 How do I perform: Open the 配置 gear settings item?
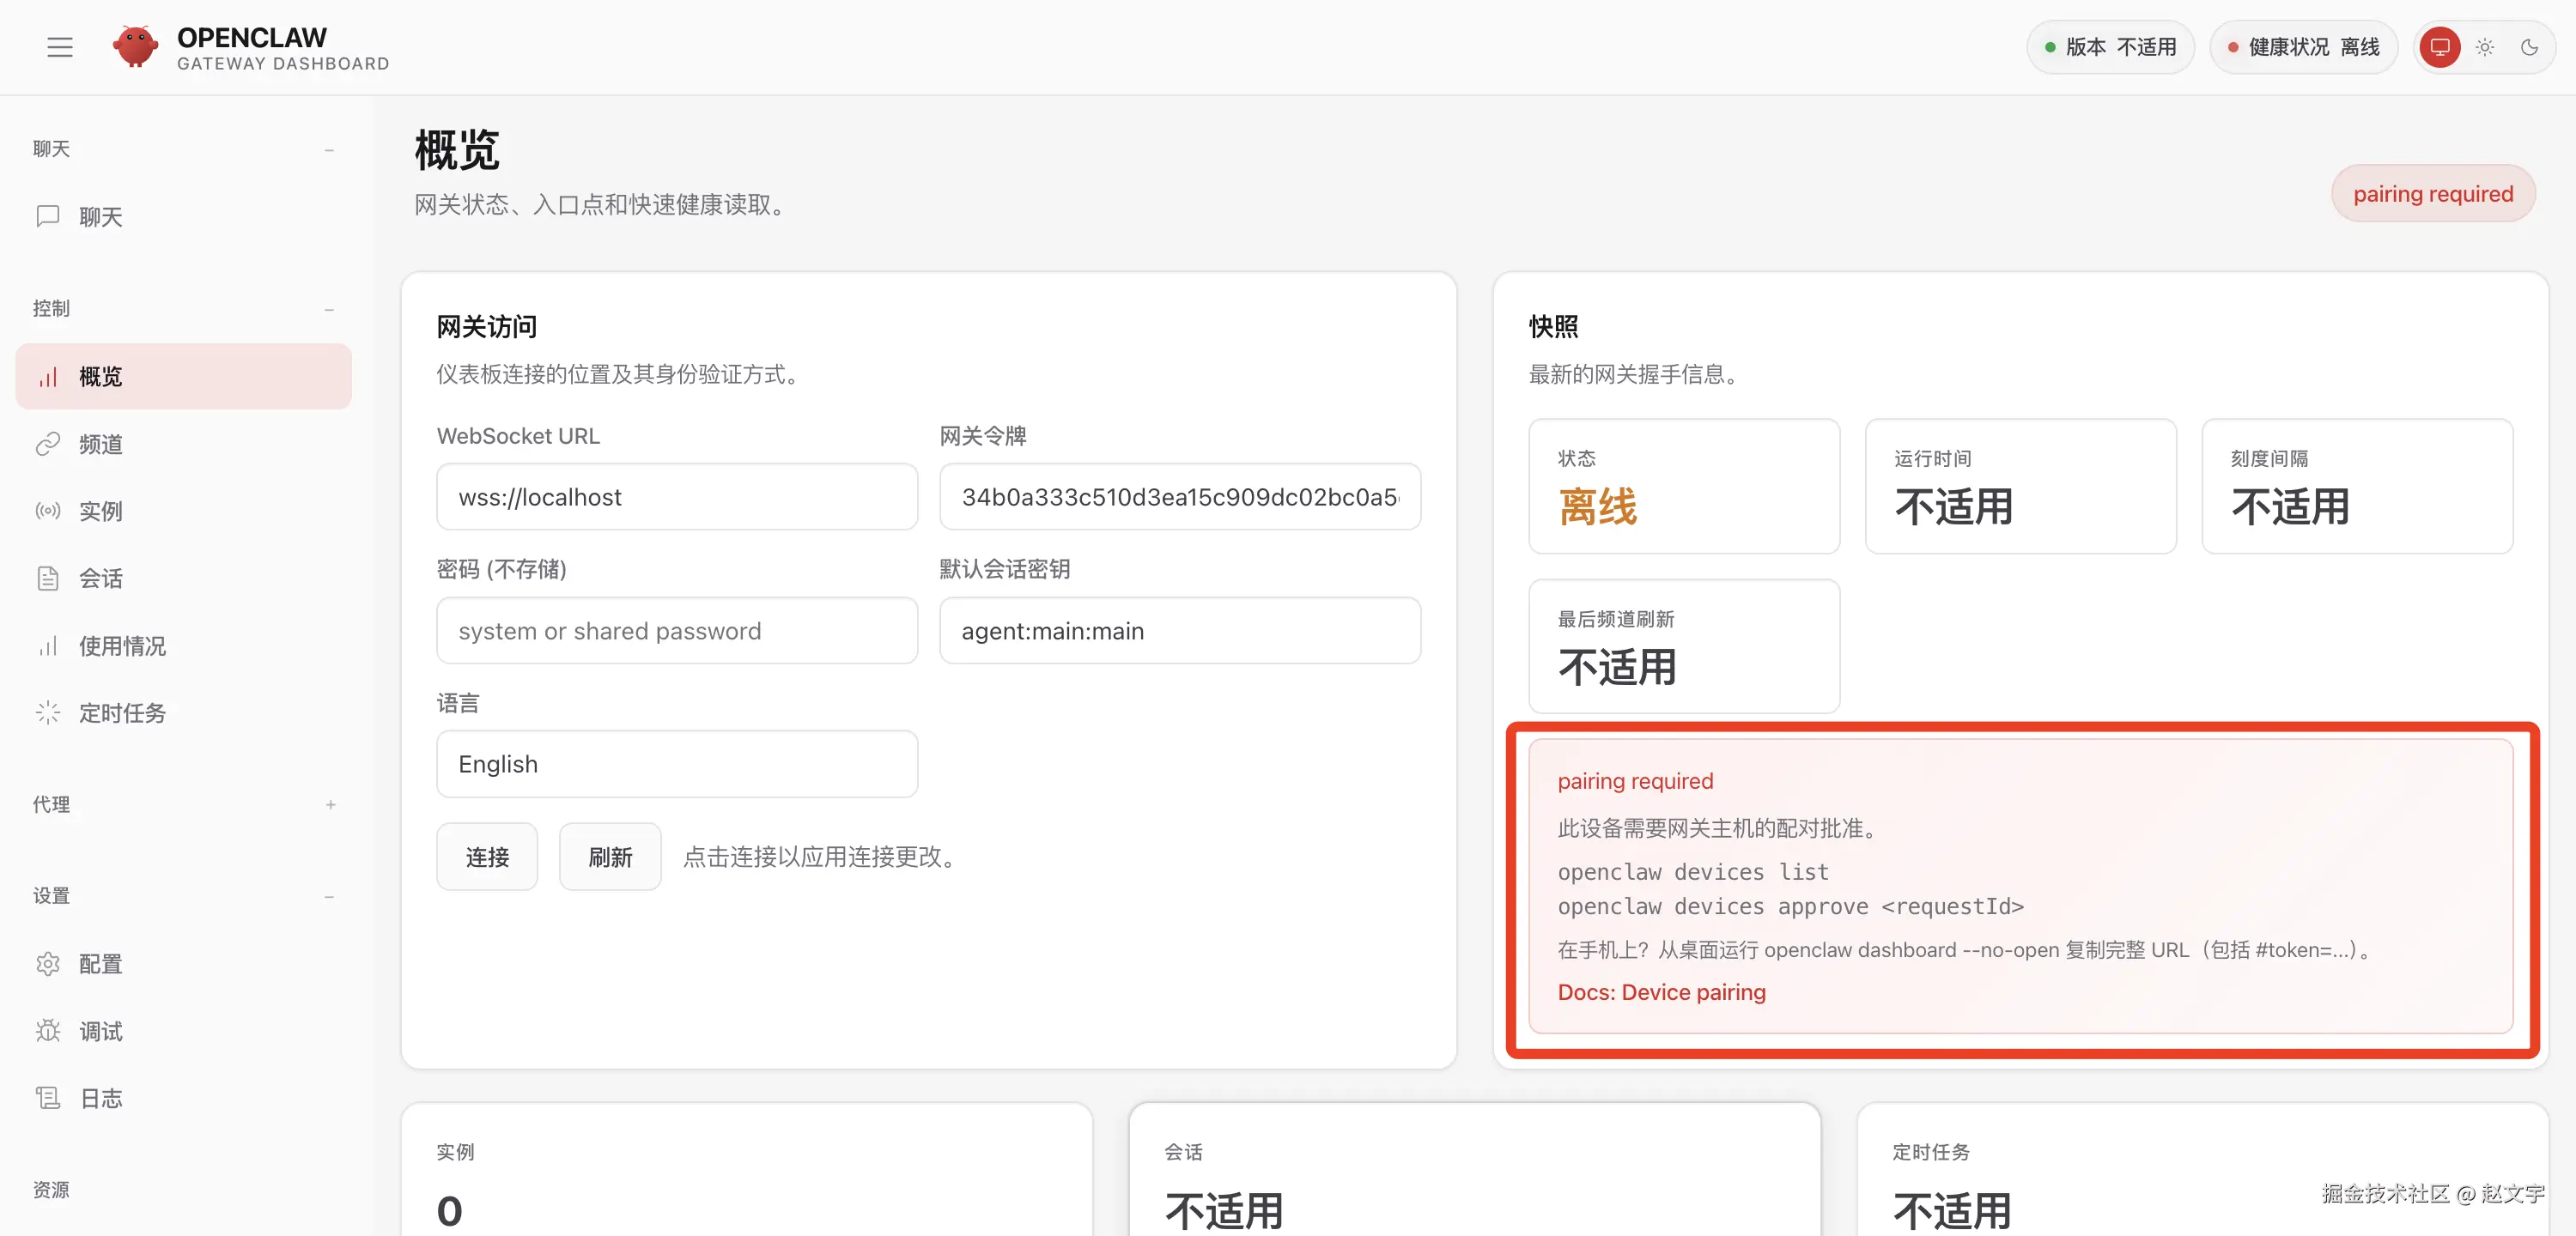point(48,963)
